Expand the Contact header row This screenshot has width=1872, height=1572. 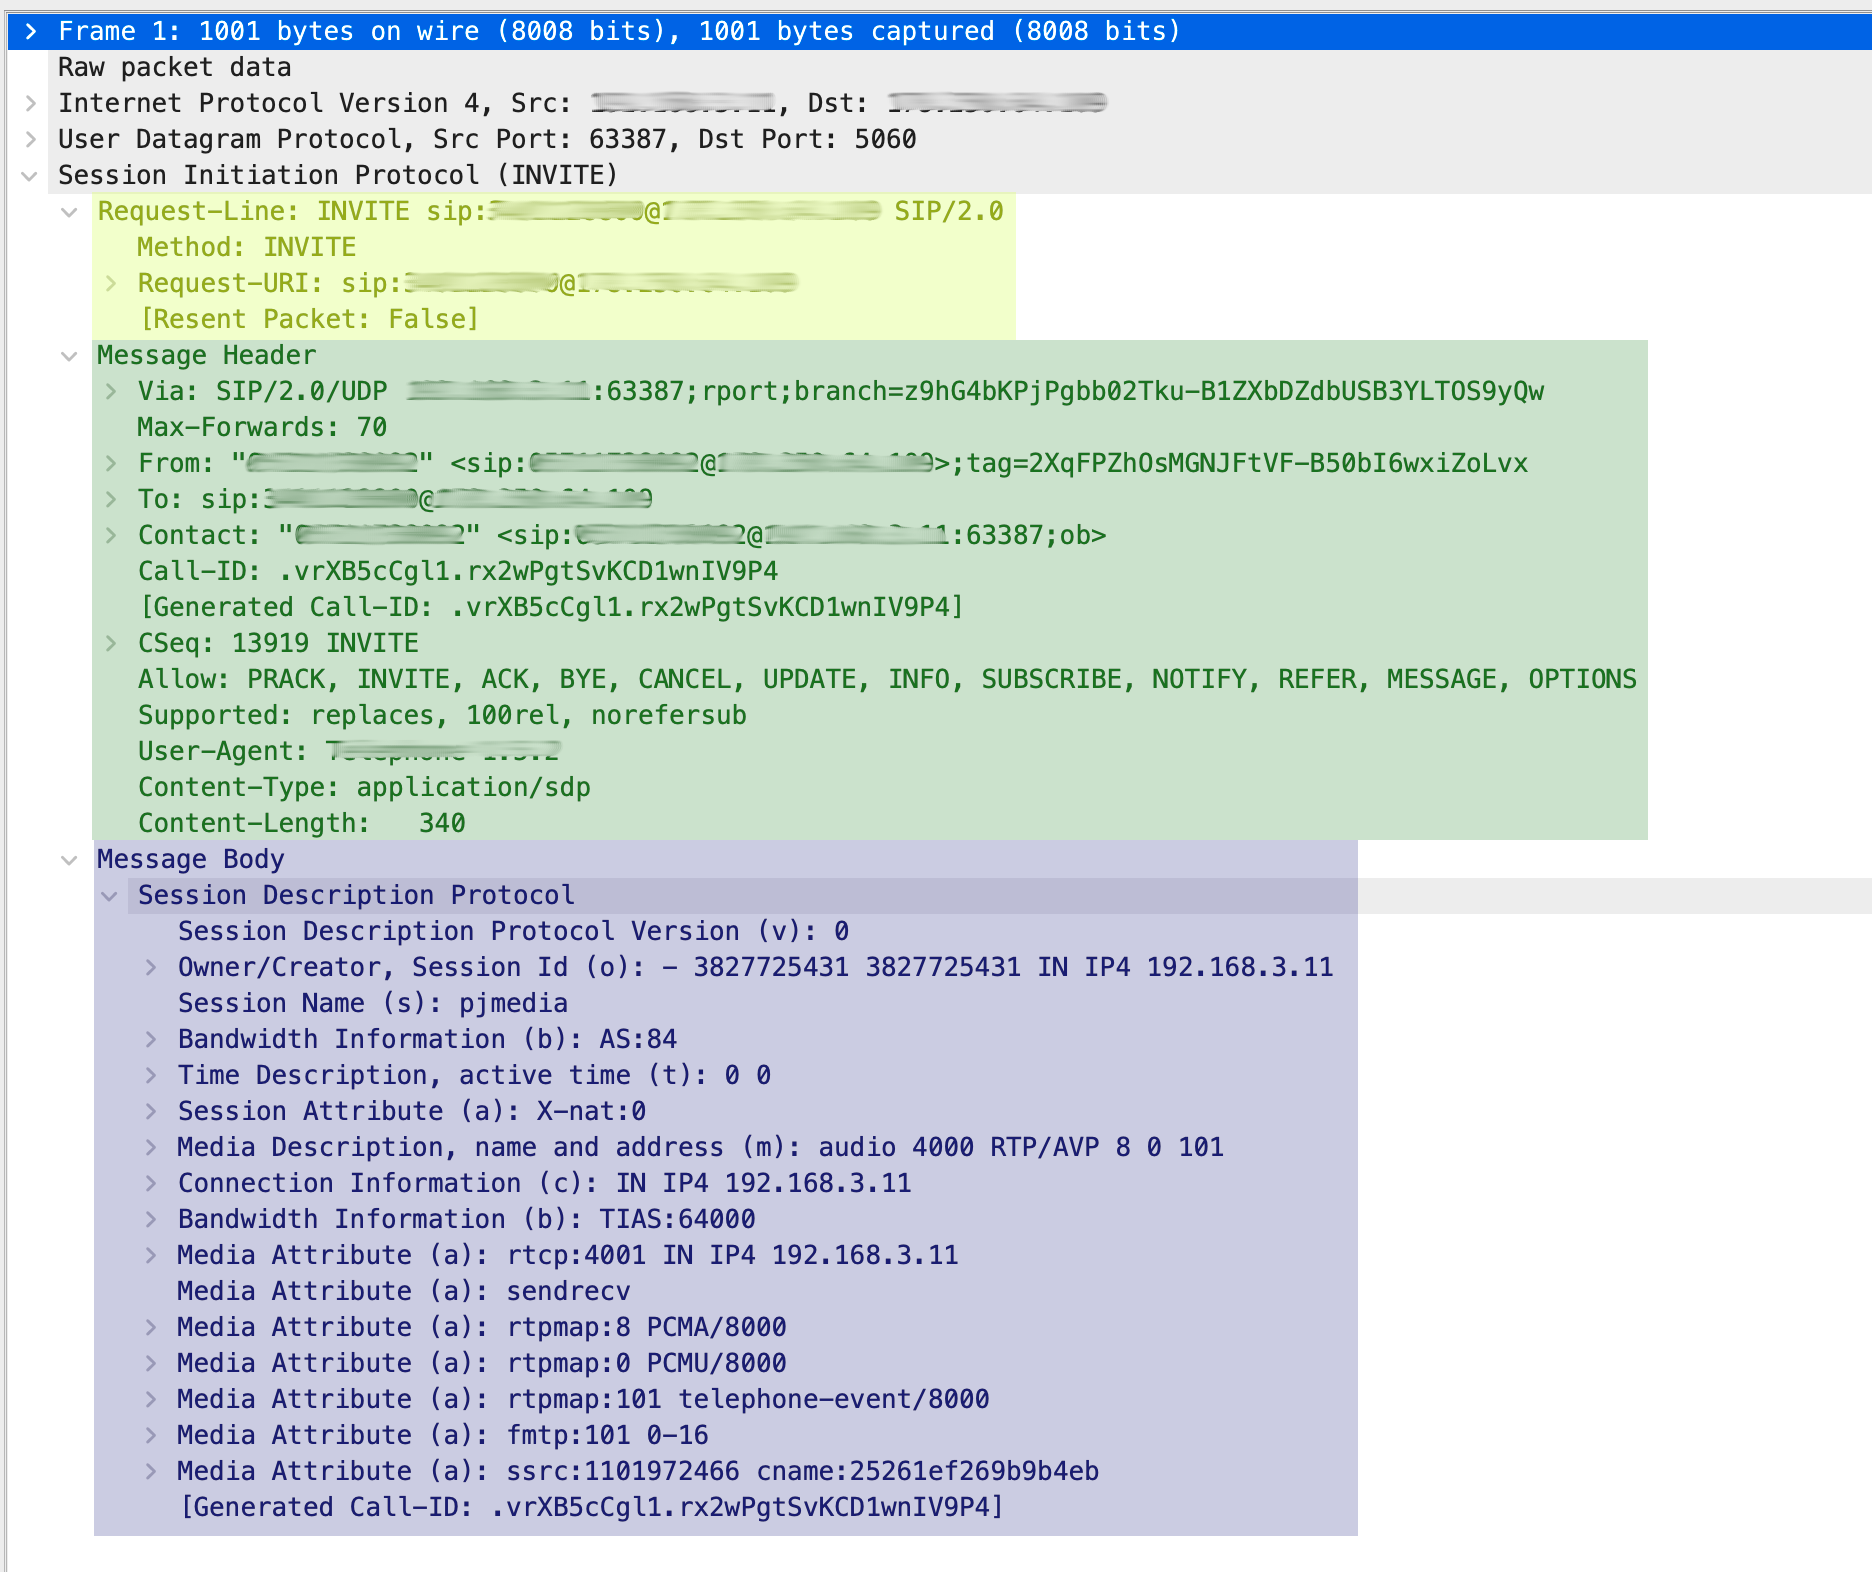pos(111,535)
